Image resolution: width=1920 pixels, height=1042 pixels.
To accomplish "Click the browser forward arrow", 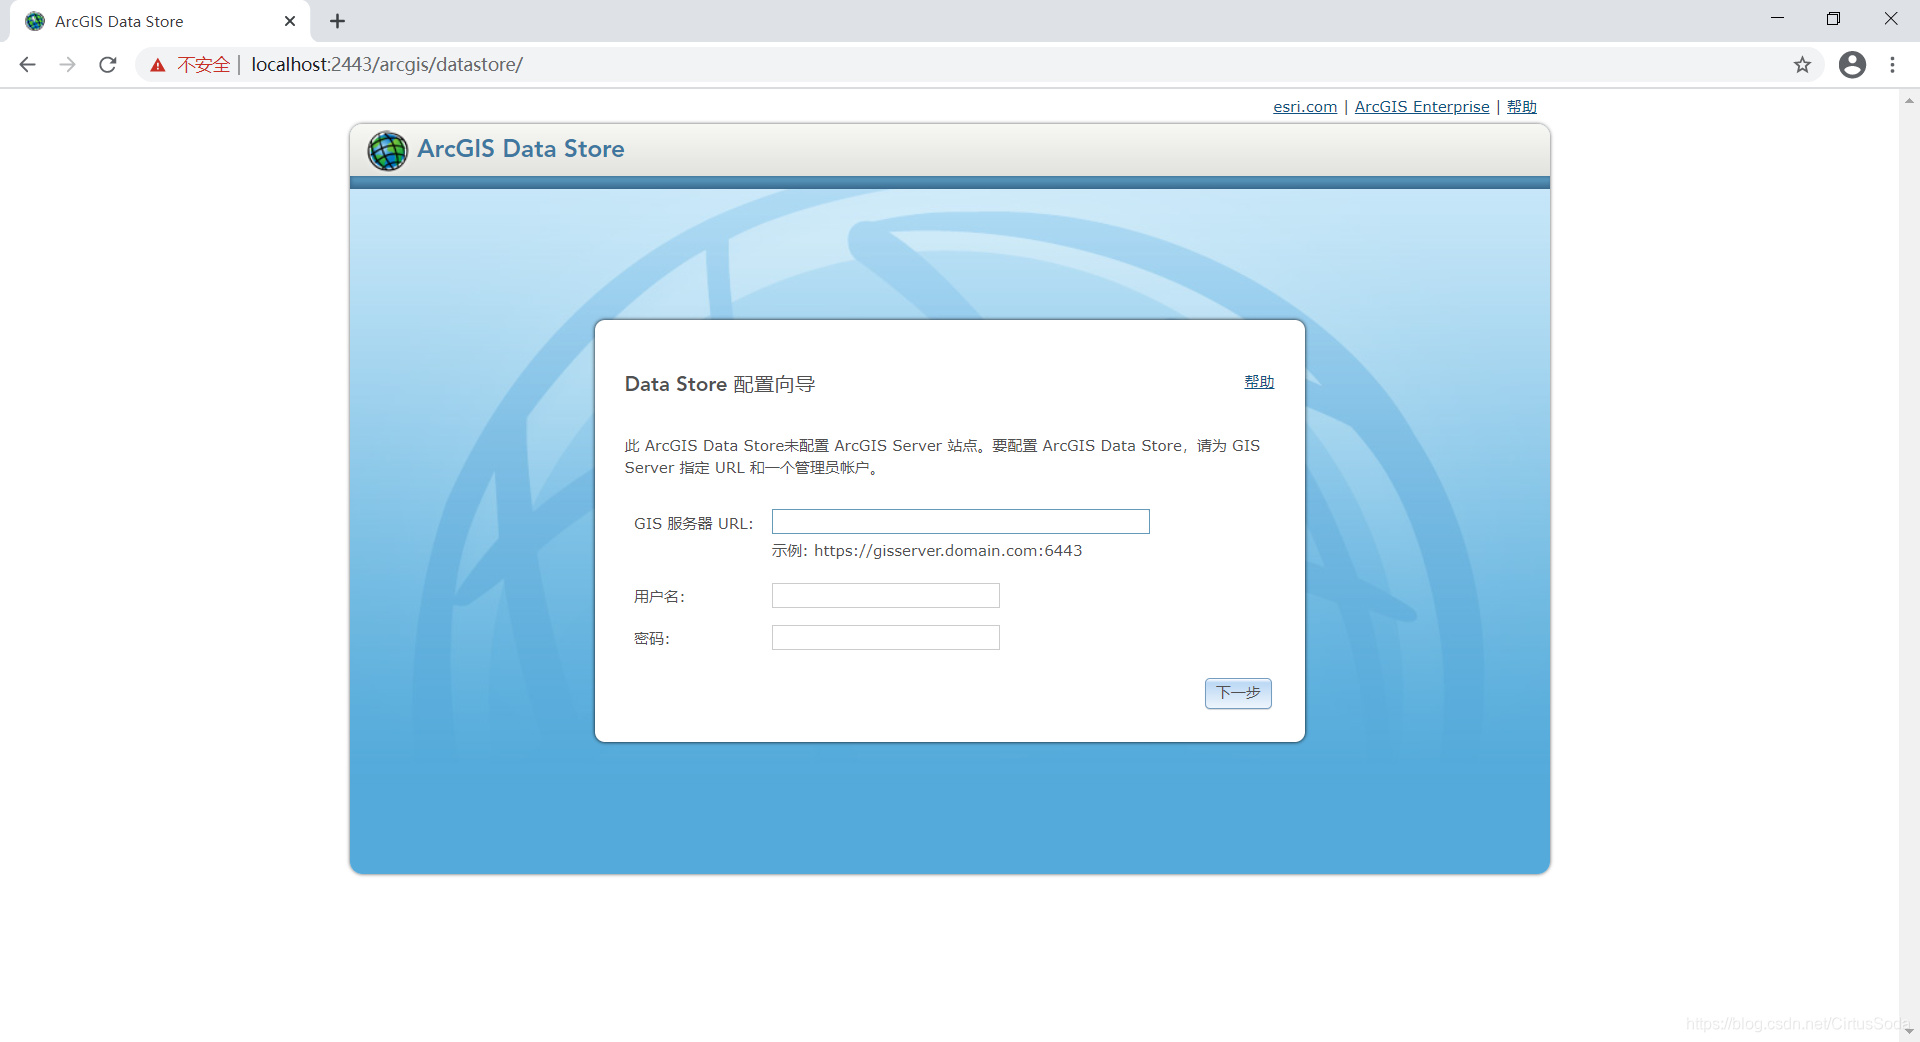I will tap(67, 65).
